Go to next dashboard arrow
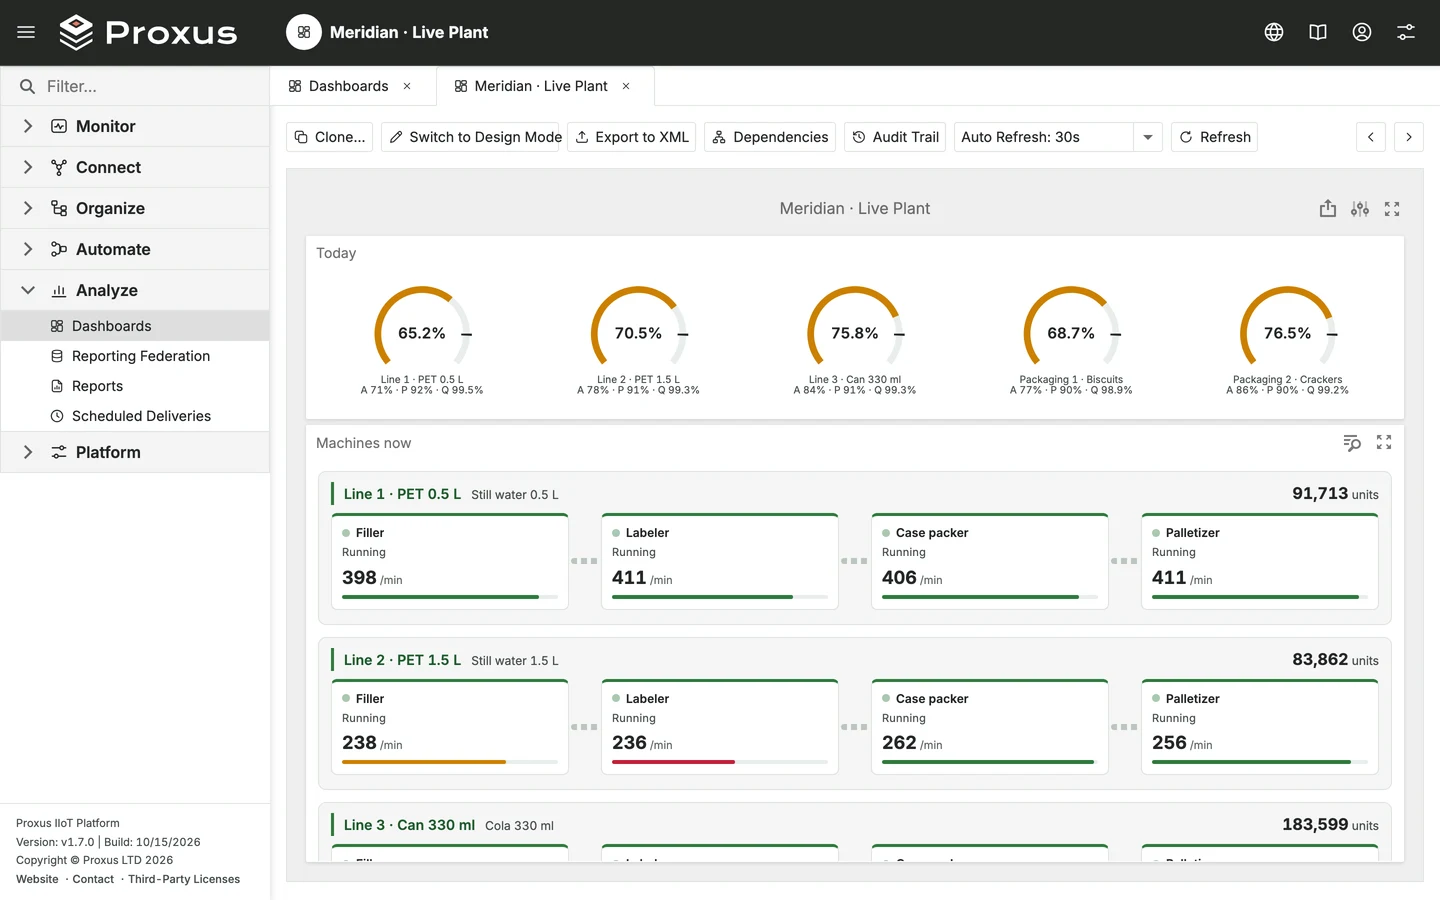The width and height of the screenshot is (1440, 900). [x=1409, y=137]
